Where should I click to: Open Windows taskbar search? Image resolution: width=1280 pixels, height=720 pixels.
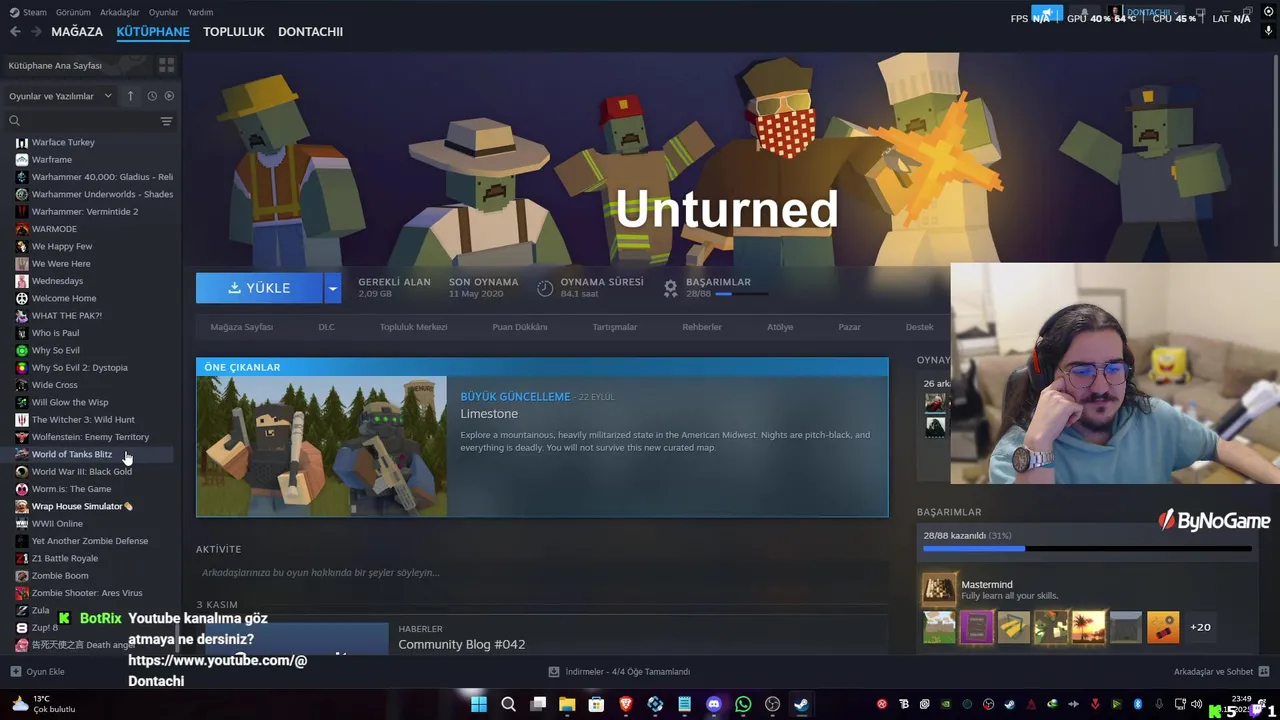pyautogui.click(x=508, y=705)
